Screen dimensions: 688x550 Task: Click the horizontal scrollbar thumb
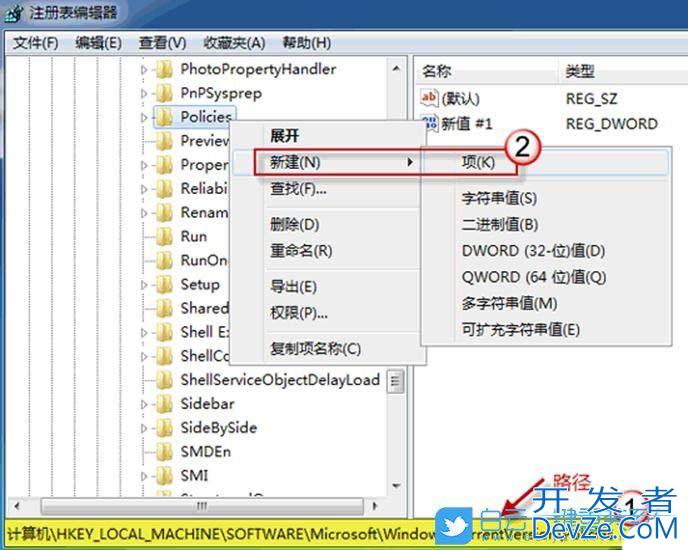point(202,506)
